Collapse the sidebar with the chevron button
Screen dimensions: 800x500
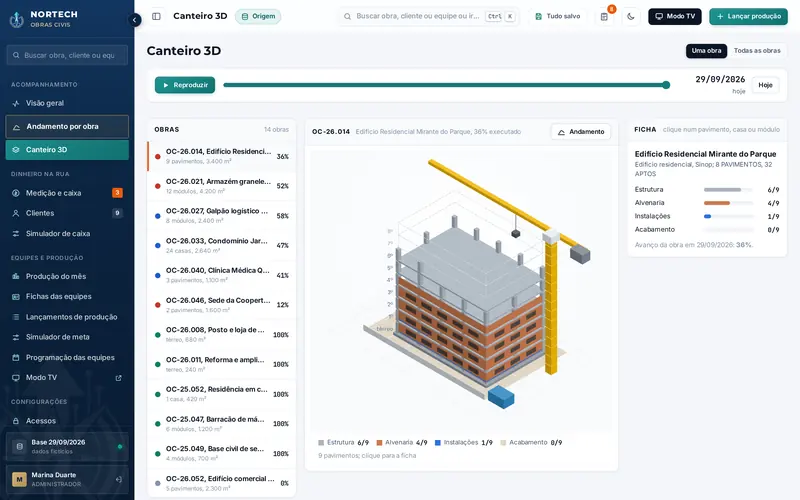(x=134, y=20)
